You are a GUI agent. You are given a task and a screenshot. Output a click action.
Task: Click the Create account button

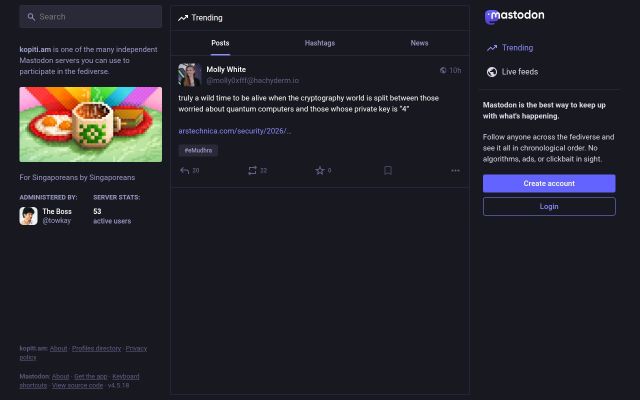(549, 184)
